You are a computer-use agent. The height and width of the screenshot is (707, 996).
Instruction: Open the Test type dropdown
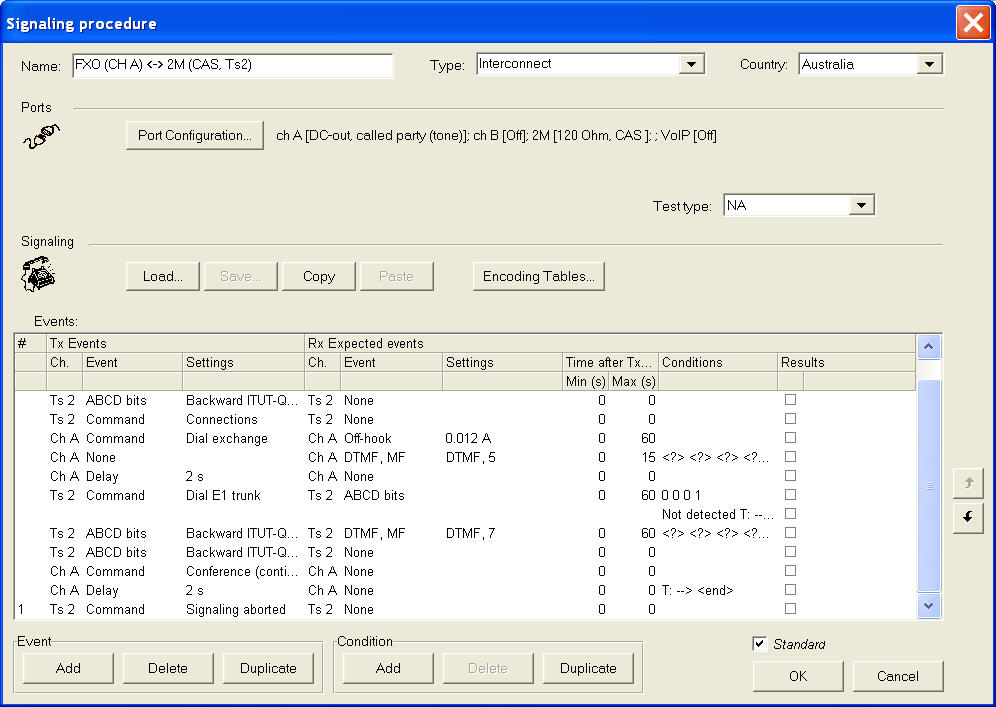860,205
